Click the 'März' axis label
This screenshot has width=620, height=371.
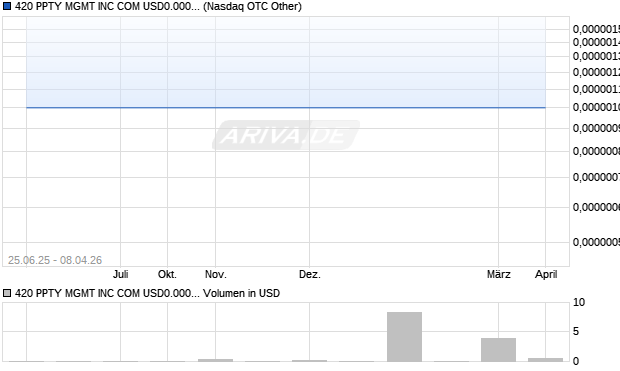pyautogui.click(x=499, y=274)
